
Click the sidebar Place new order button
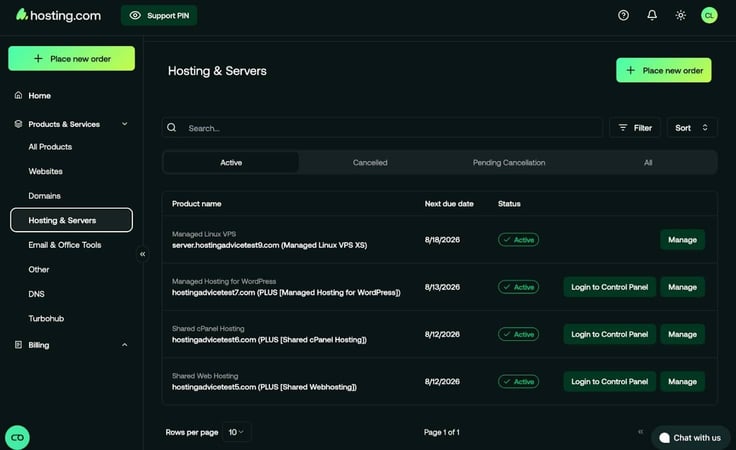pyautogui.click(x=71, y=59)
